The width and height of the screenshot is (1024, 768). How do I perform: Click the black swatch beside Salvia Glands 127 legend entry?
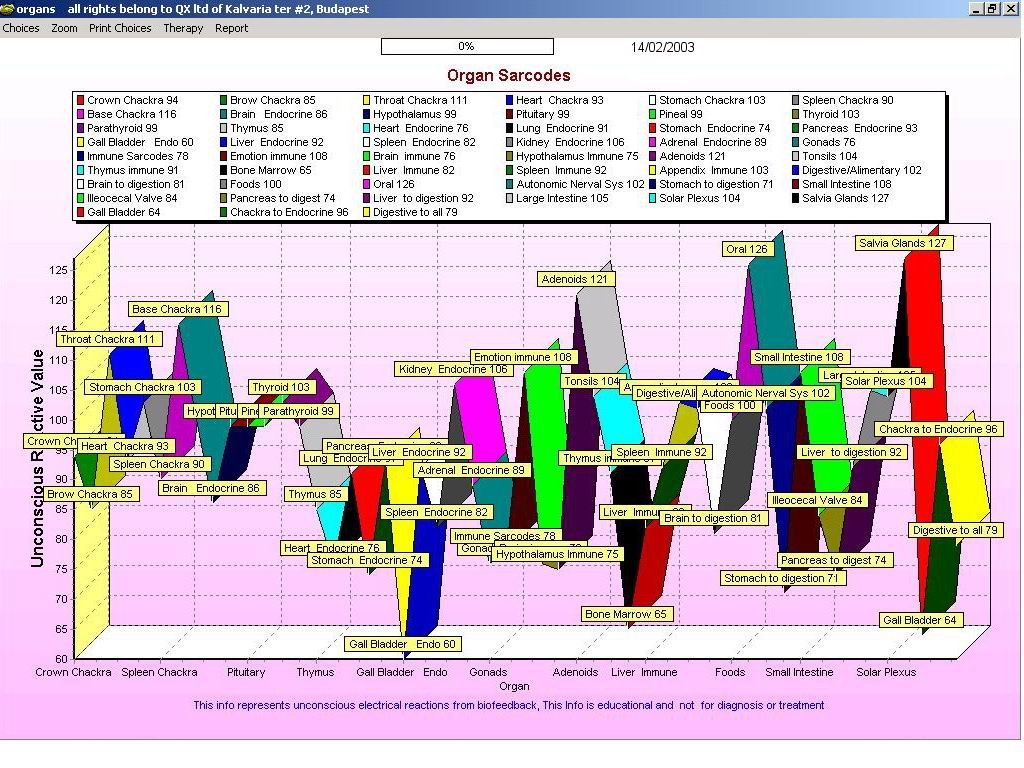click(795, 198)
